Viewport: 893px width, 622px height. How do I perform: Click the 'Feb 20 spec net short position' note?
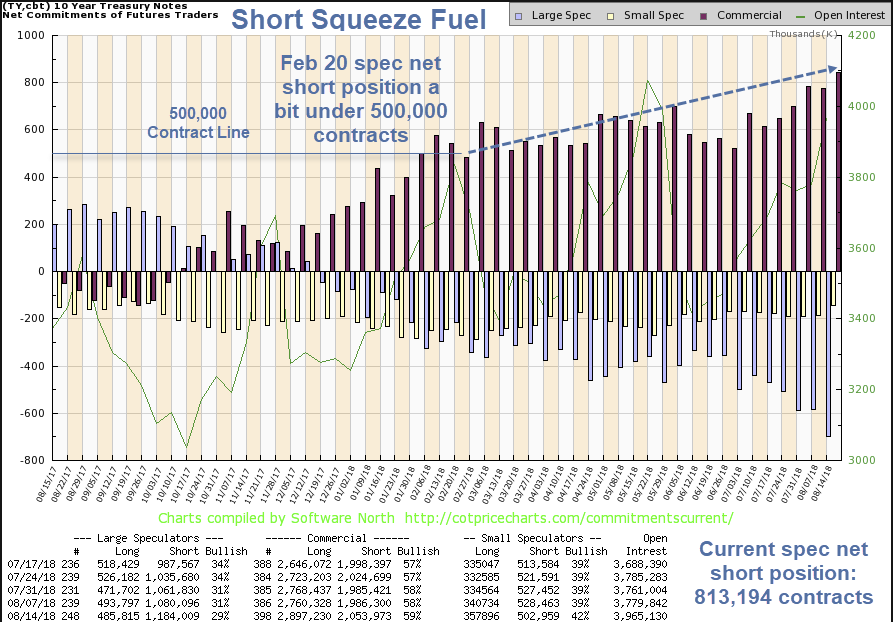(363, 98)
